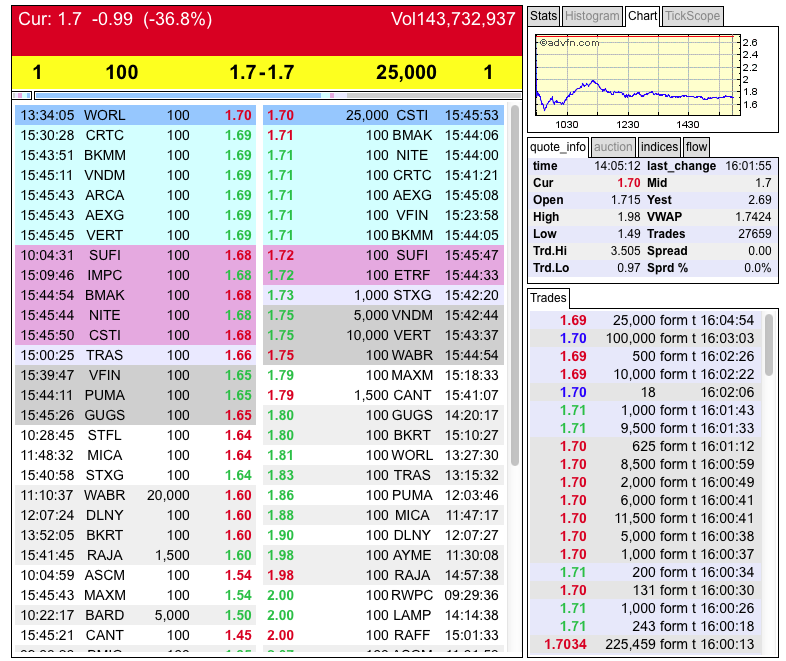Screen dimensions: 786x661
Task: Click the order book vertical scrollbar
Action: 514,286
